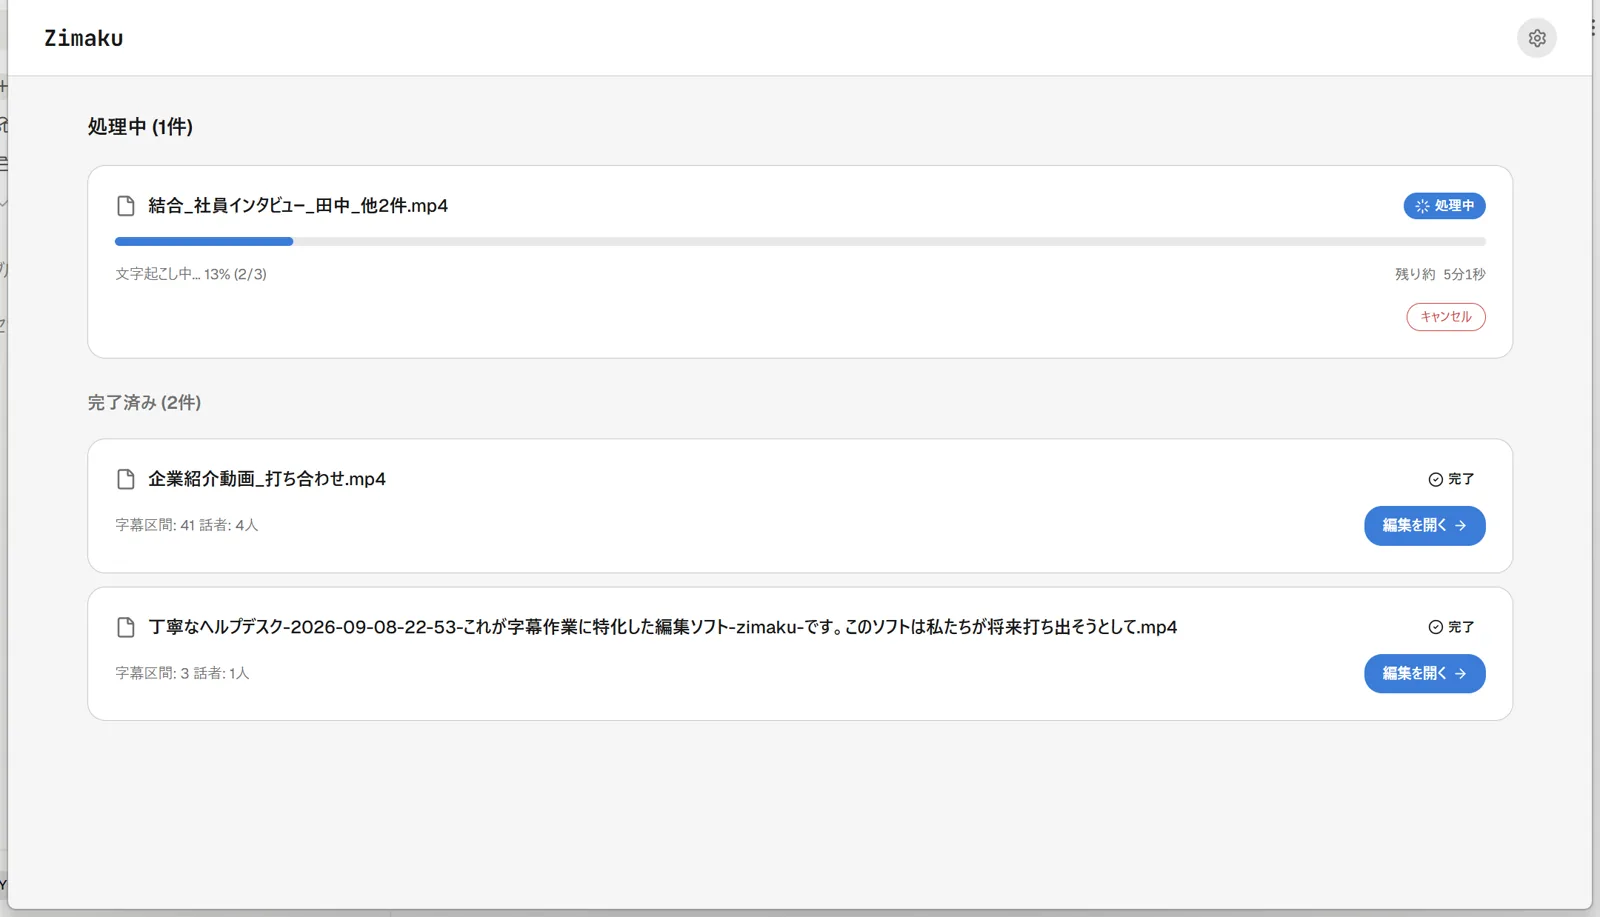The image size is (1600, 917).
Task: Open the settings gear icon
Action: (x=1537, y=38)
